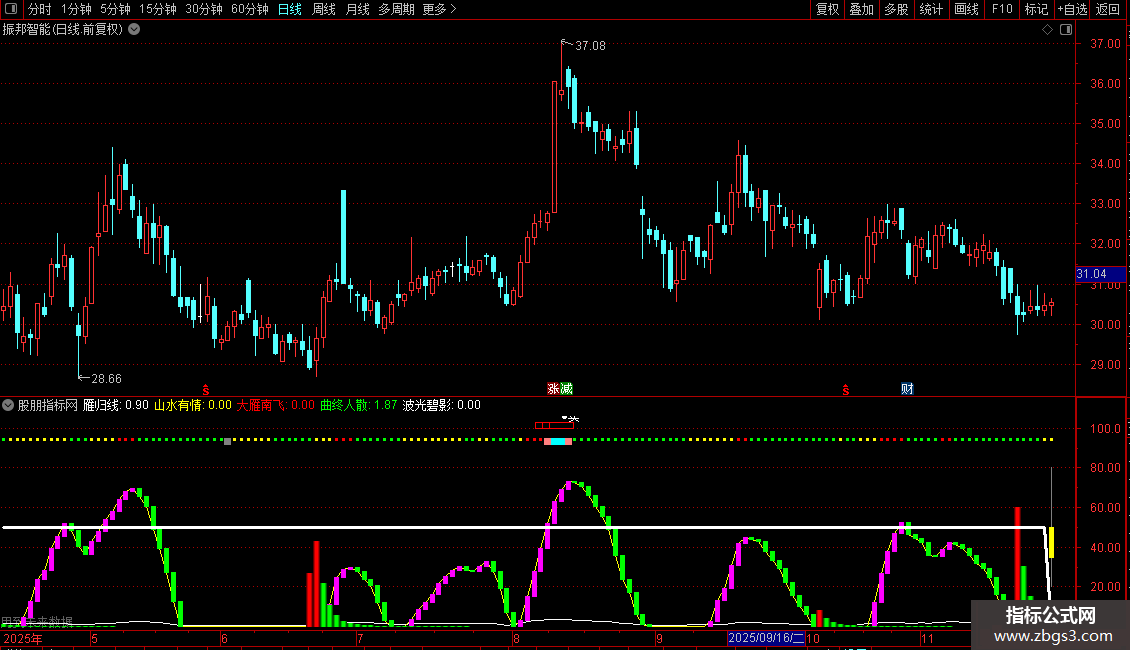This screenshot has height=650, width=1130.
Task: Click the red S marker near October
Action: point(845,390)
